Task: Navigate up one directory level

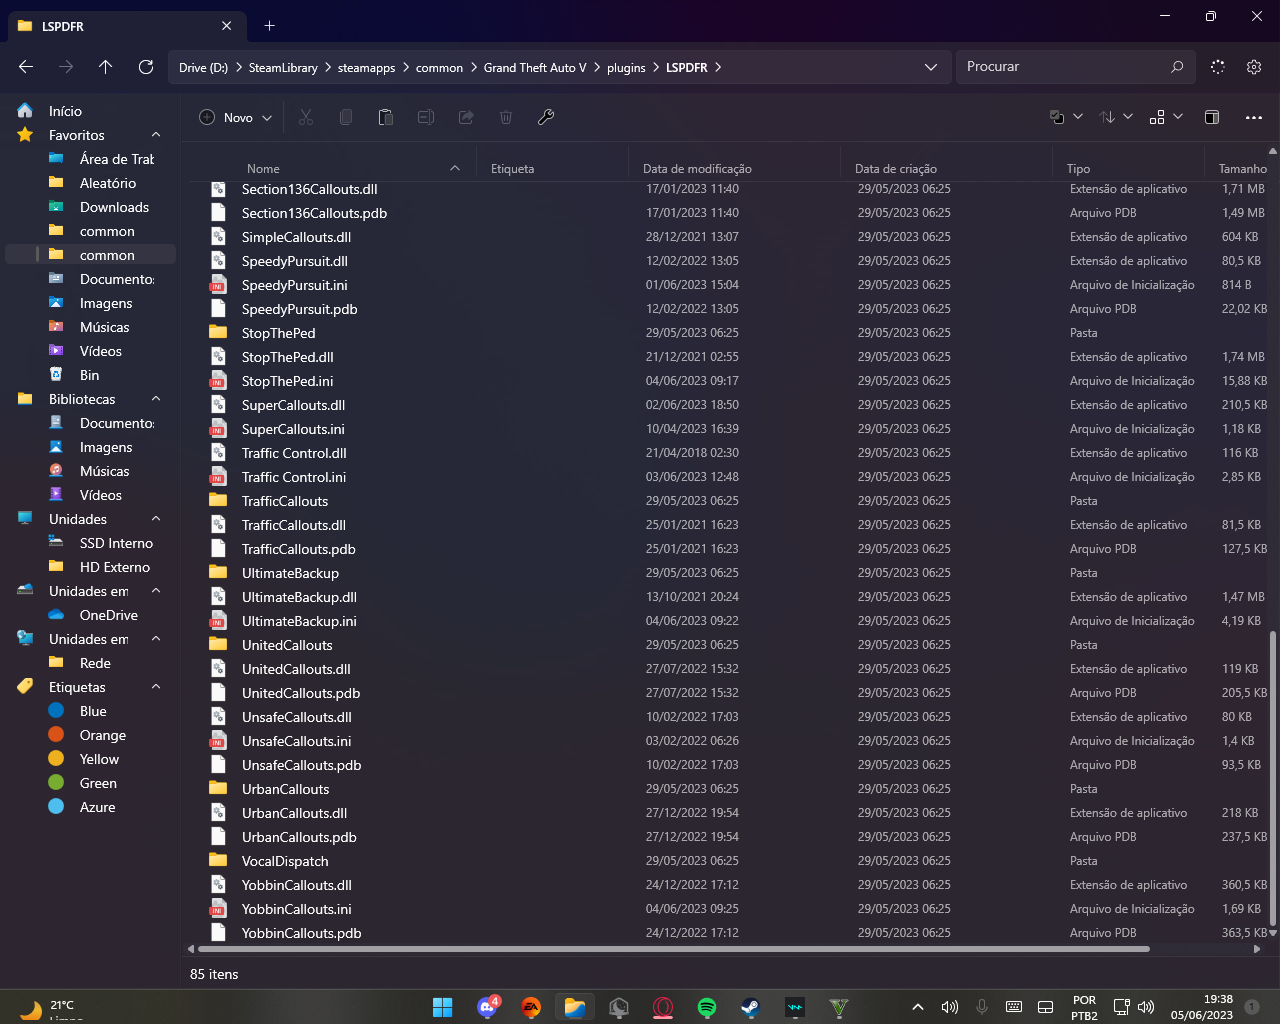Action: pyautogui.click(x=106, y=67)
